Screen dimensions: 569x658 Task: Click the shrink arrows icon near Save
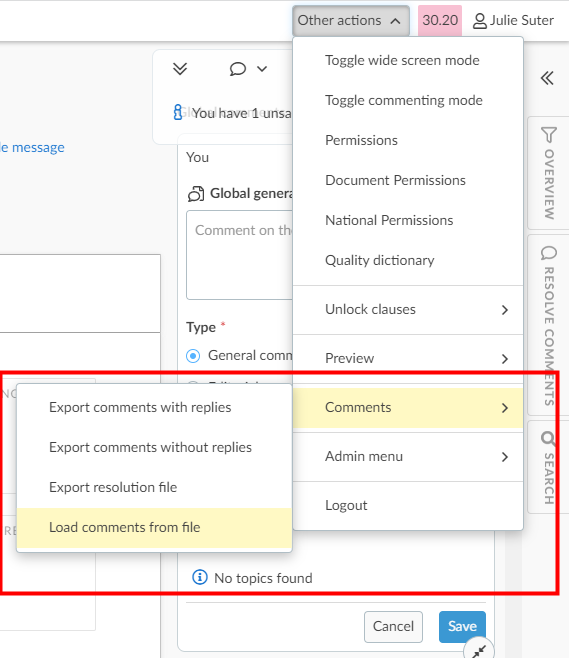pyautogui.click(x=478, y=650)
